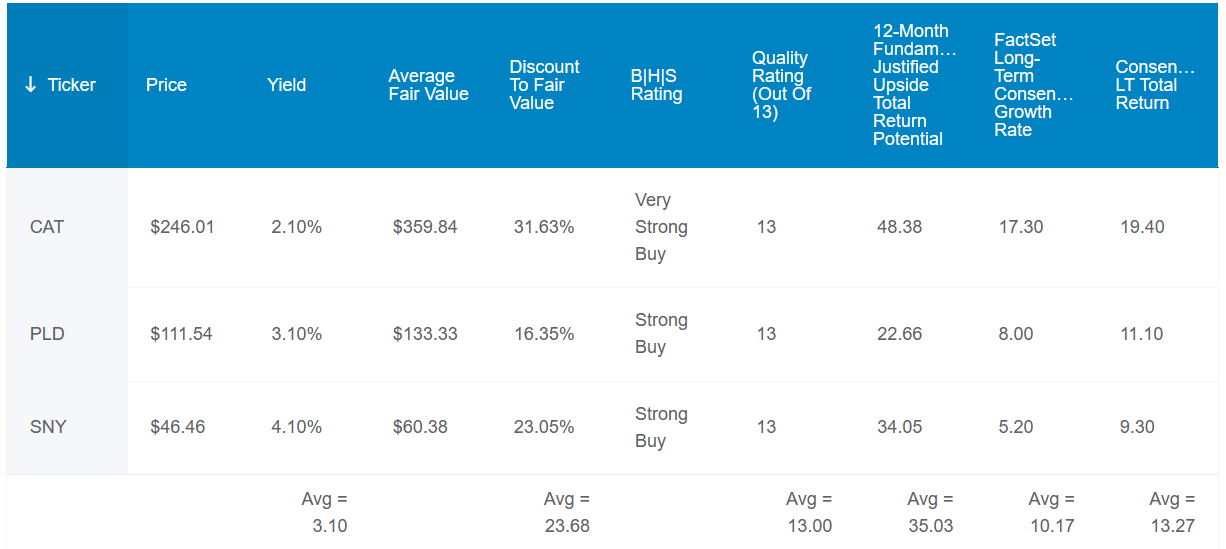Viewport: 1226px width, 549px height.
Task: Sort by Discount To Fair Value header
Action: (544, 85)
